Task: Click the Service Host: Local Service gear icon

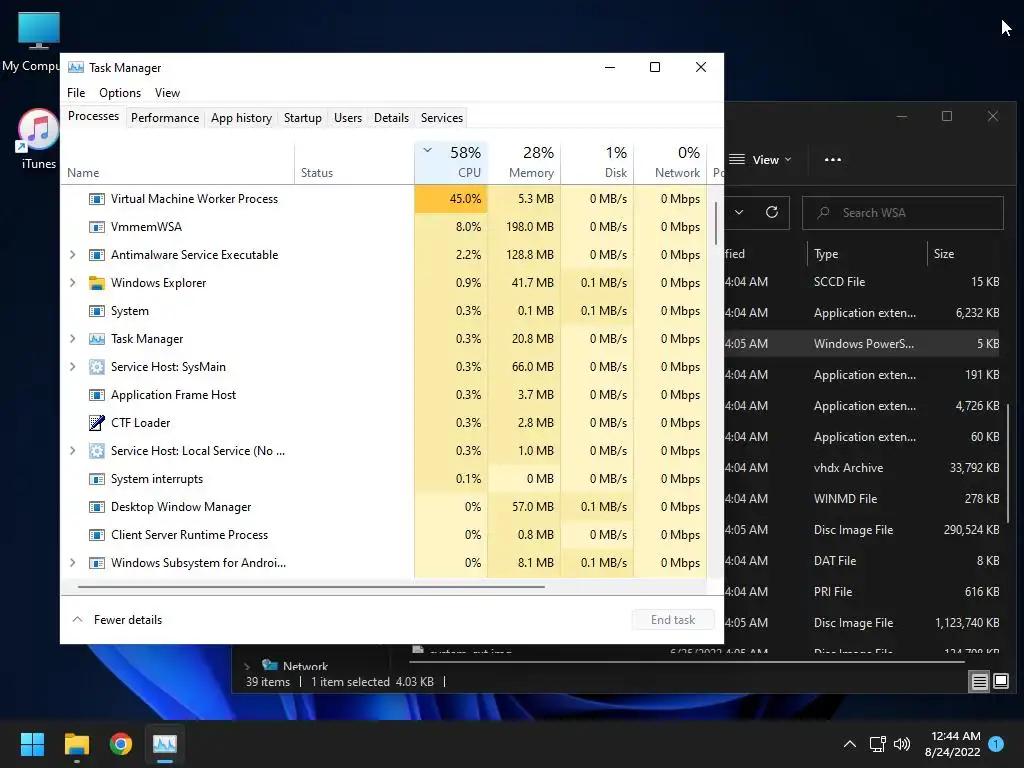Action: click(x=97, y=451)
